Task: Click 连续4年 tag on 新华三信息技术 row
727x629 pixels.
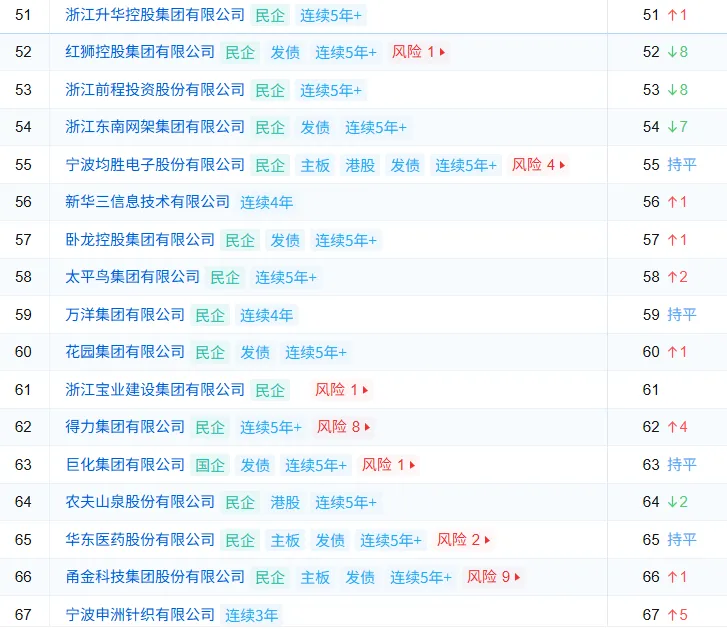Action: click(267, 202)
